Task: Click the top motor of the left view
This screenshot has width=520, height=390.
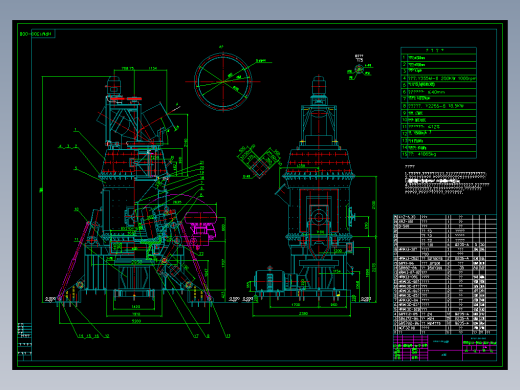Action: [113, 85]
